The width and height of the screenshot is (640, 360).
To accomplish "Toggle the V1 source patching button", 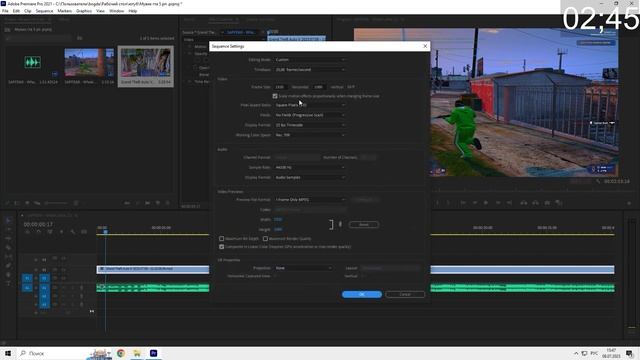I will coord(27,278).
